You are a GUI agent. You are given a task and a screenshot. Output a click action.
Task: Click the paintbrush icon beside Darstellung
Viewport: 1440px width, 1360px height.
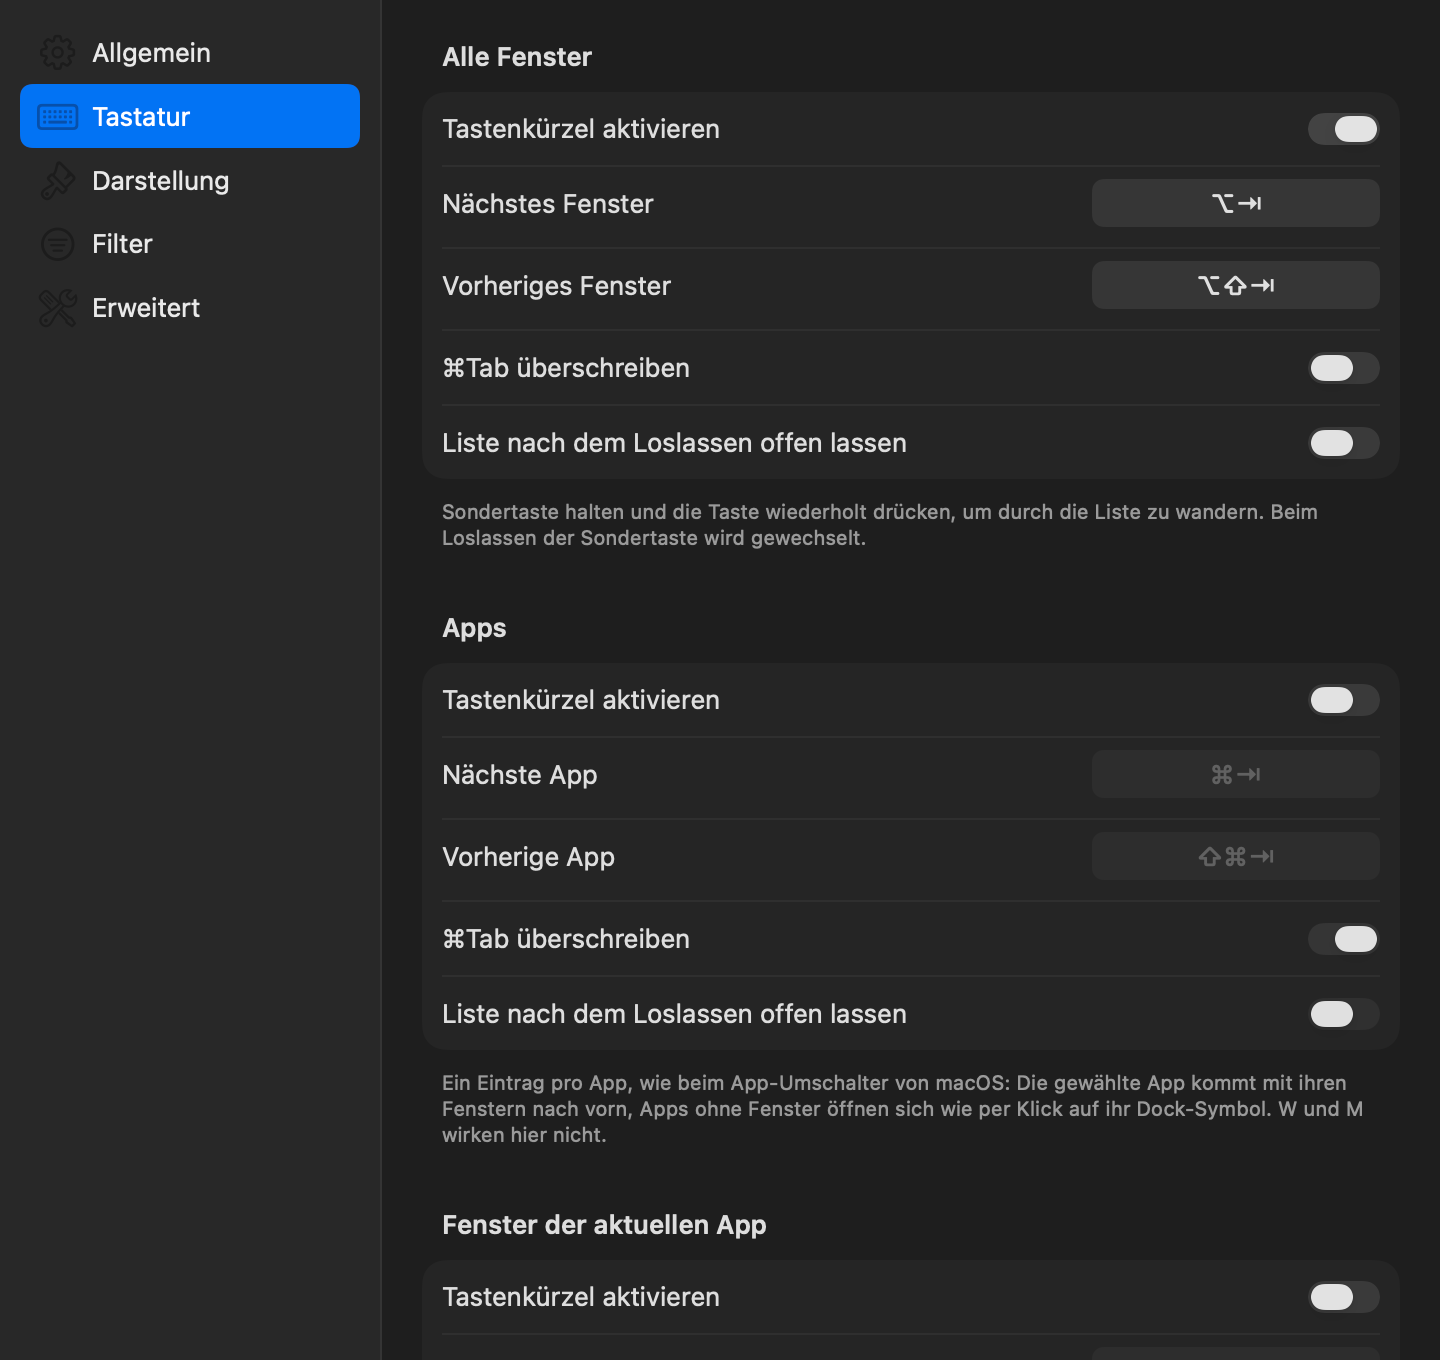click(57, 181)
